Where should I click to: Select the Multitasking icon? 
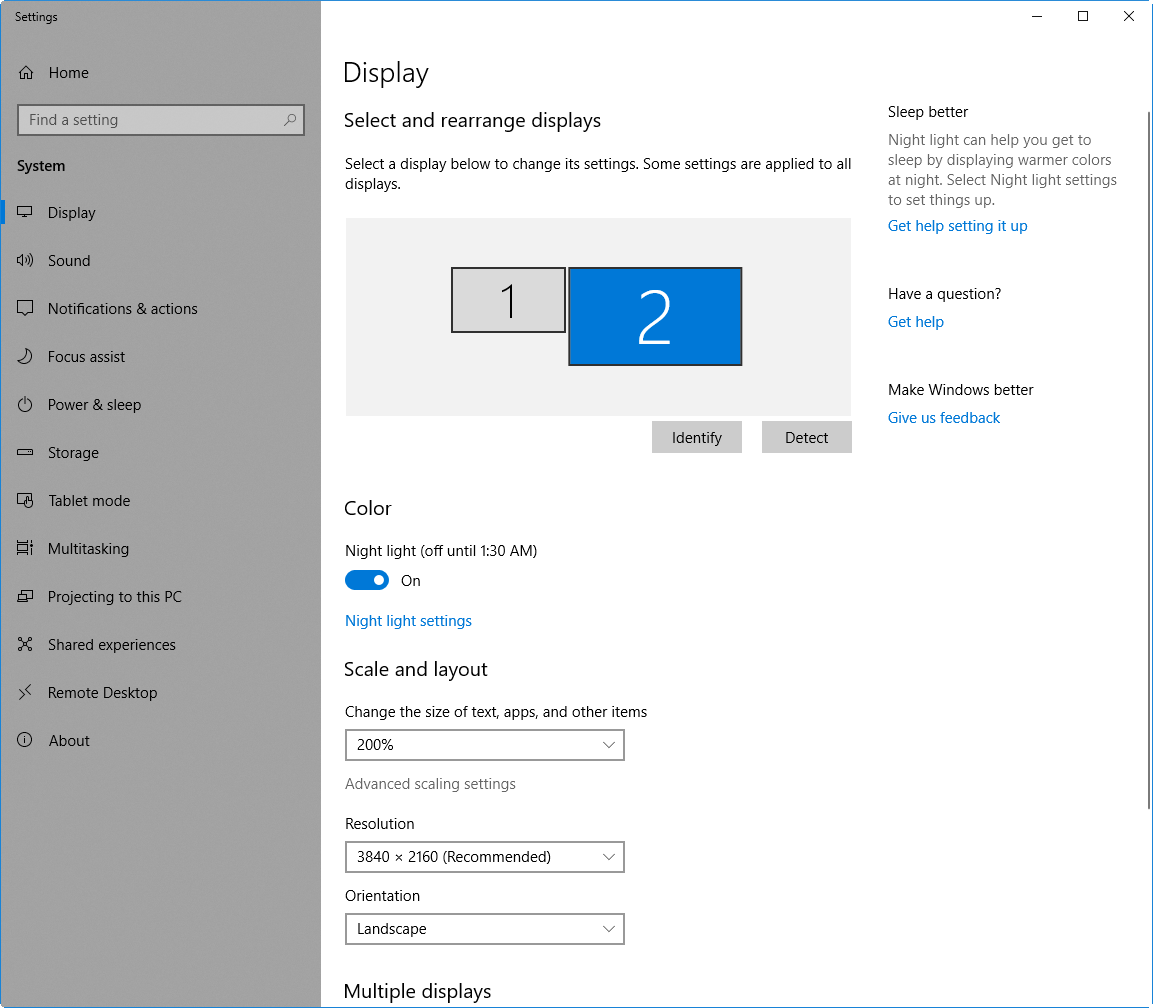[26, 549]
